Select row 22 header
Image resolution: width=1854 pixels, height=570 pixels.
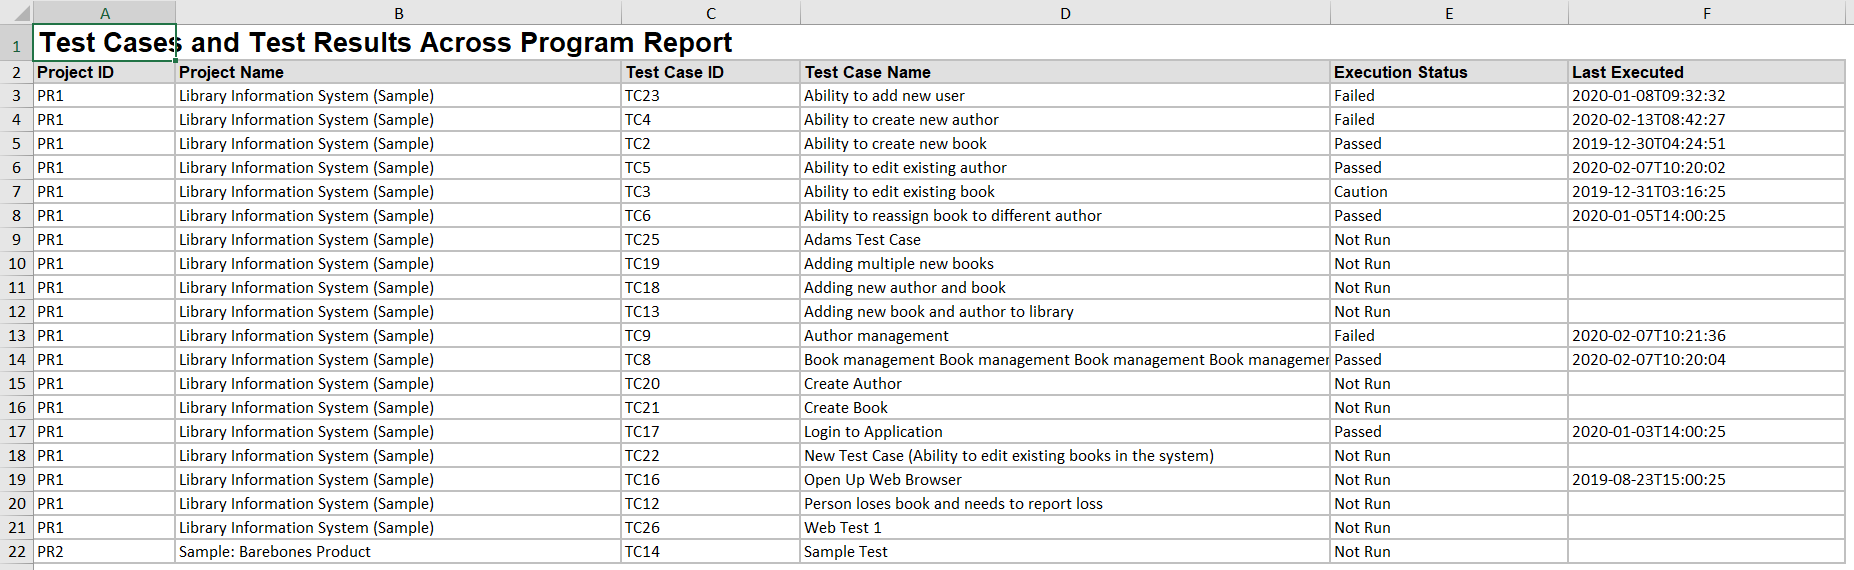[x=16, y=552]
